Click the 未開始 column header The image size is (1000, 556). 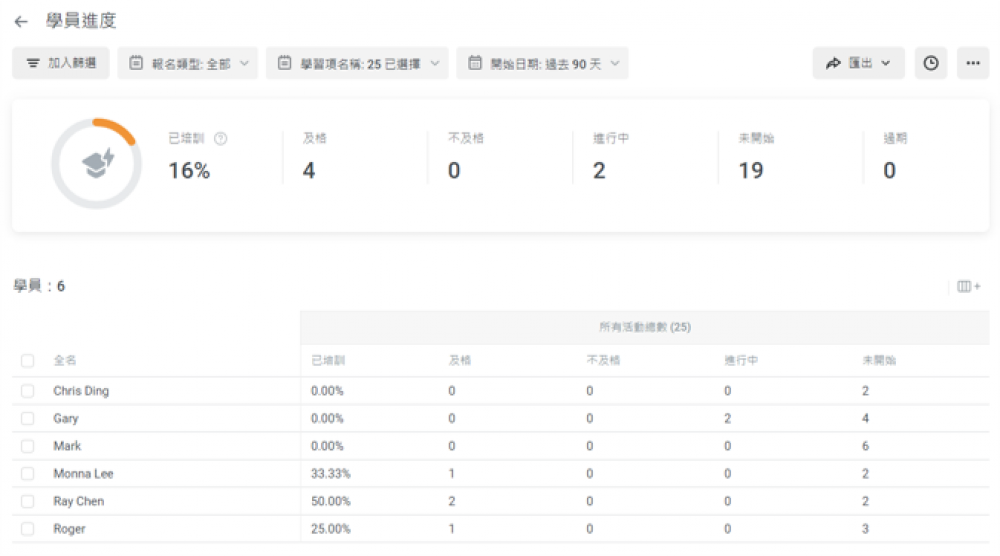click(x=879, y=360)
